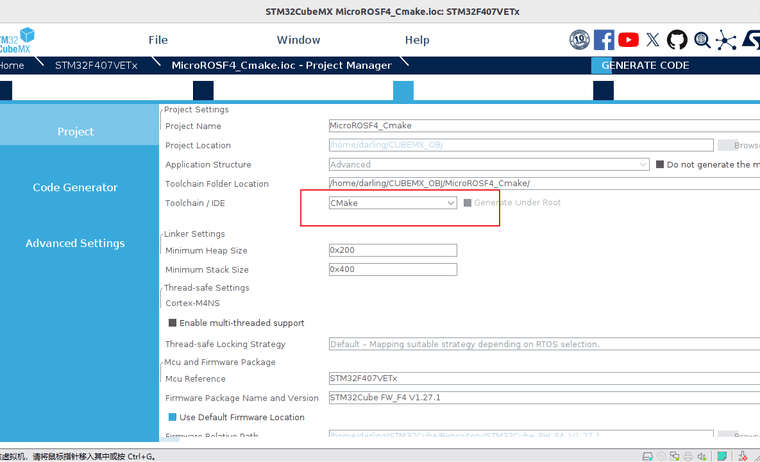Click the VM printer status icon
The width and height of the screenshot is (760, 462).
point(688,456)
